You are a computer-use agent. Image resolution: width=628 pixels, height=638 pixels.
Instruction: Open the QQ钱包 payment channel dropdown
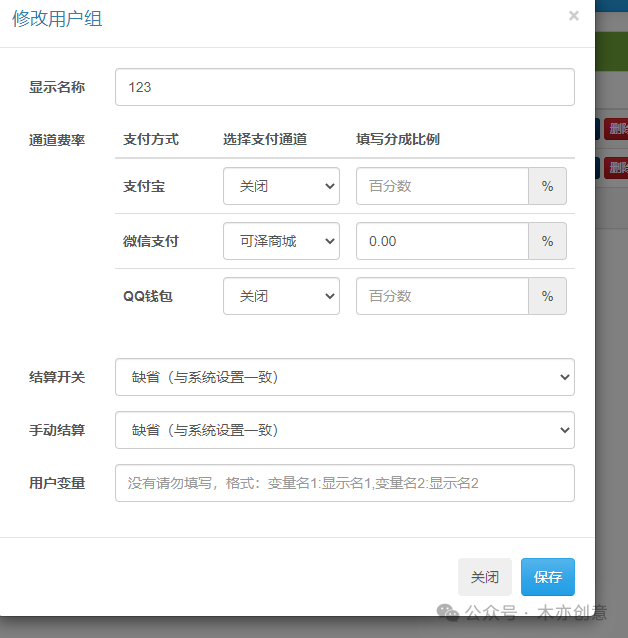click(281, 296)
